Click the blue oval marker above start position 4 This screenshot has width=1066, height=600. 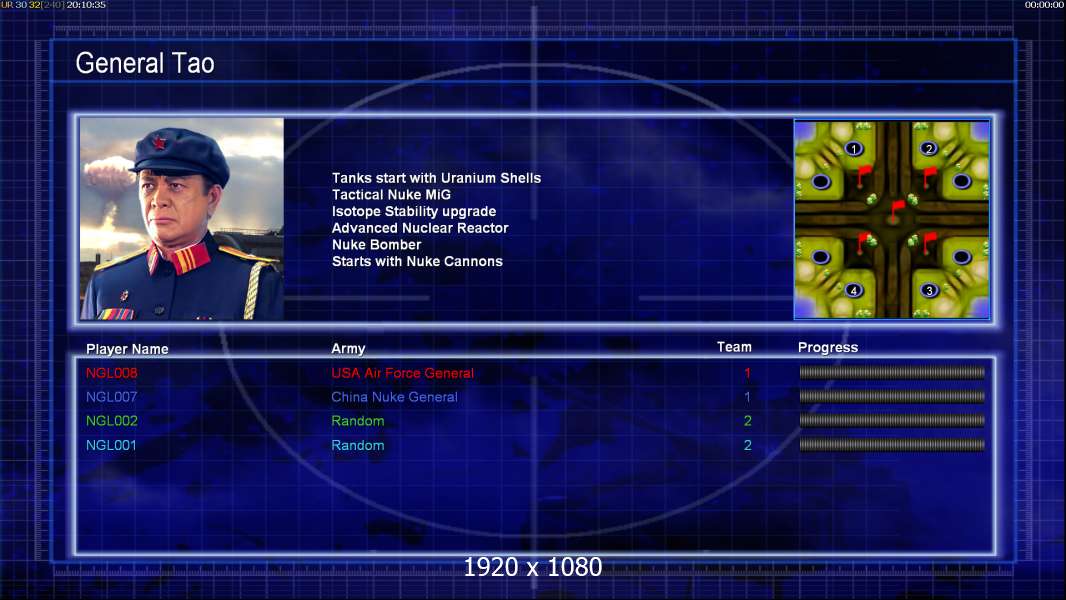pos(821,257)
